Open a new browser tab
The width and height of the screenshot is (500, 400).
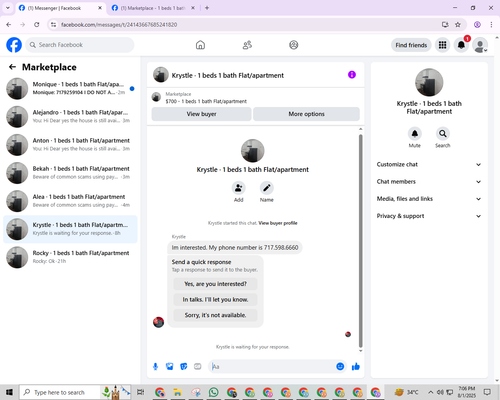tap(207, 8)
